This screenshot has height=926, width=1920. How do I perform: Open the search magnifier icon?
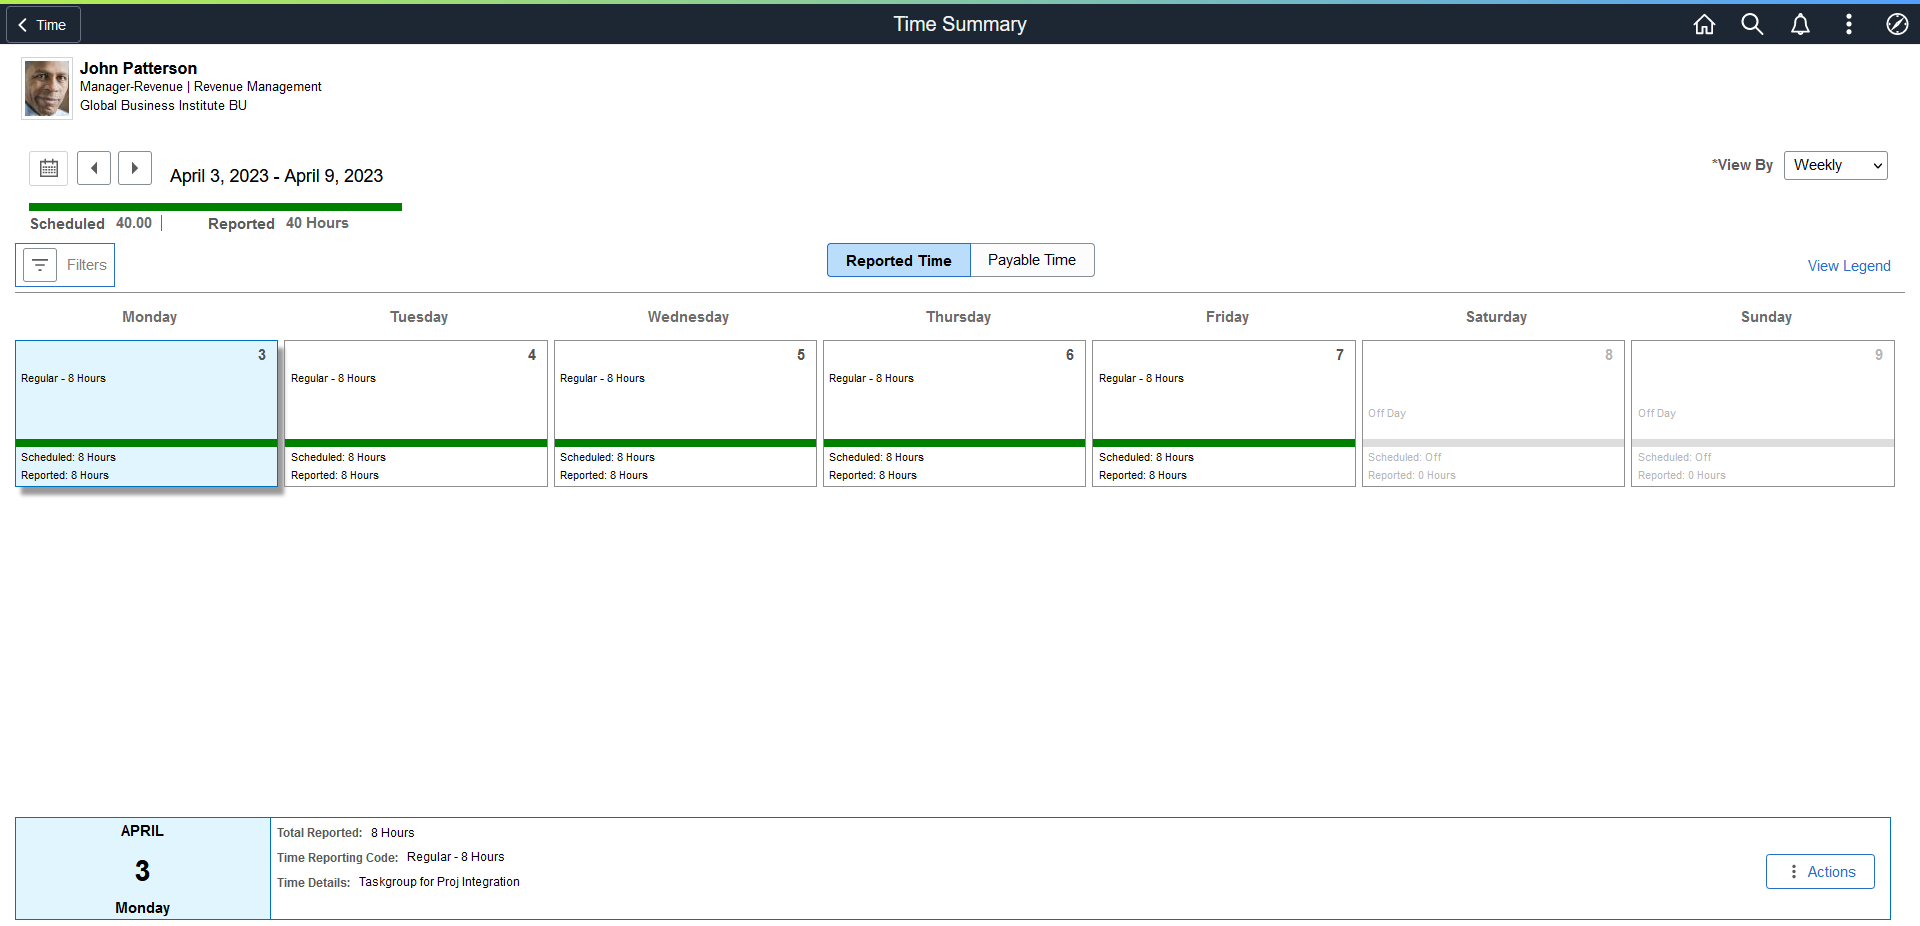pos(1752,24)
